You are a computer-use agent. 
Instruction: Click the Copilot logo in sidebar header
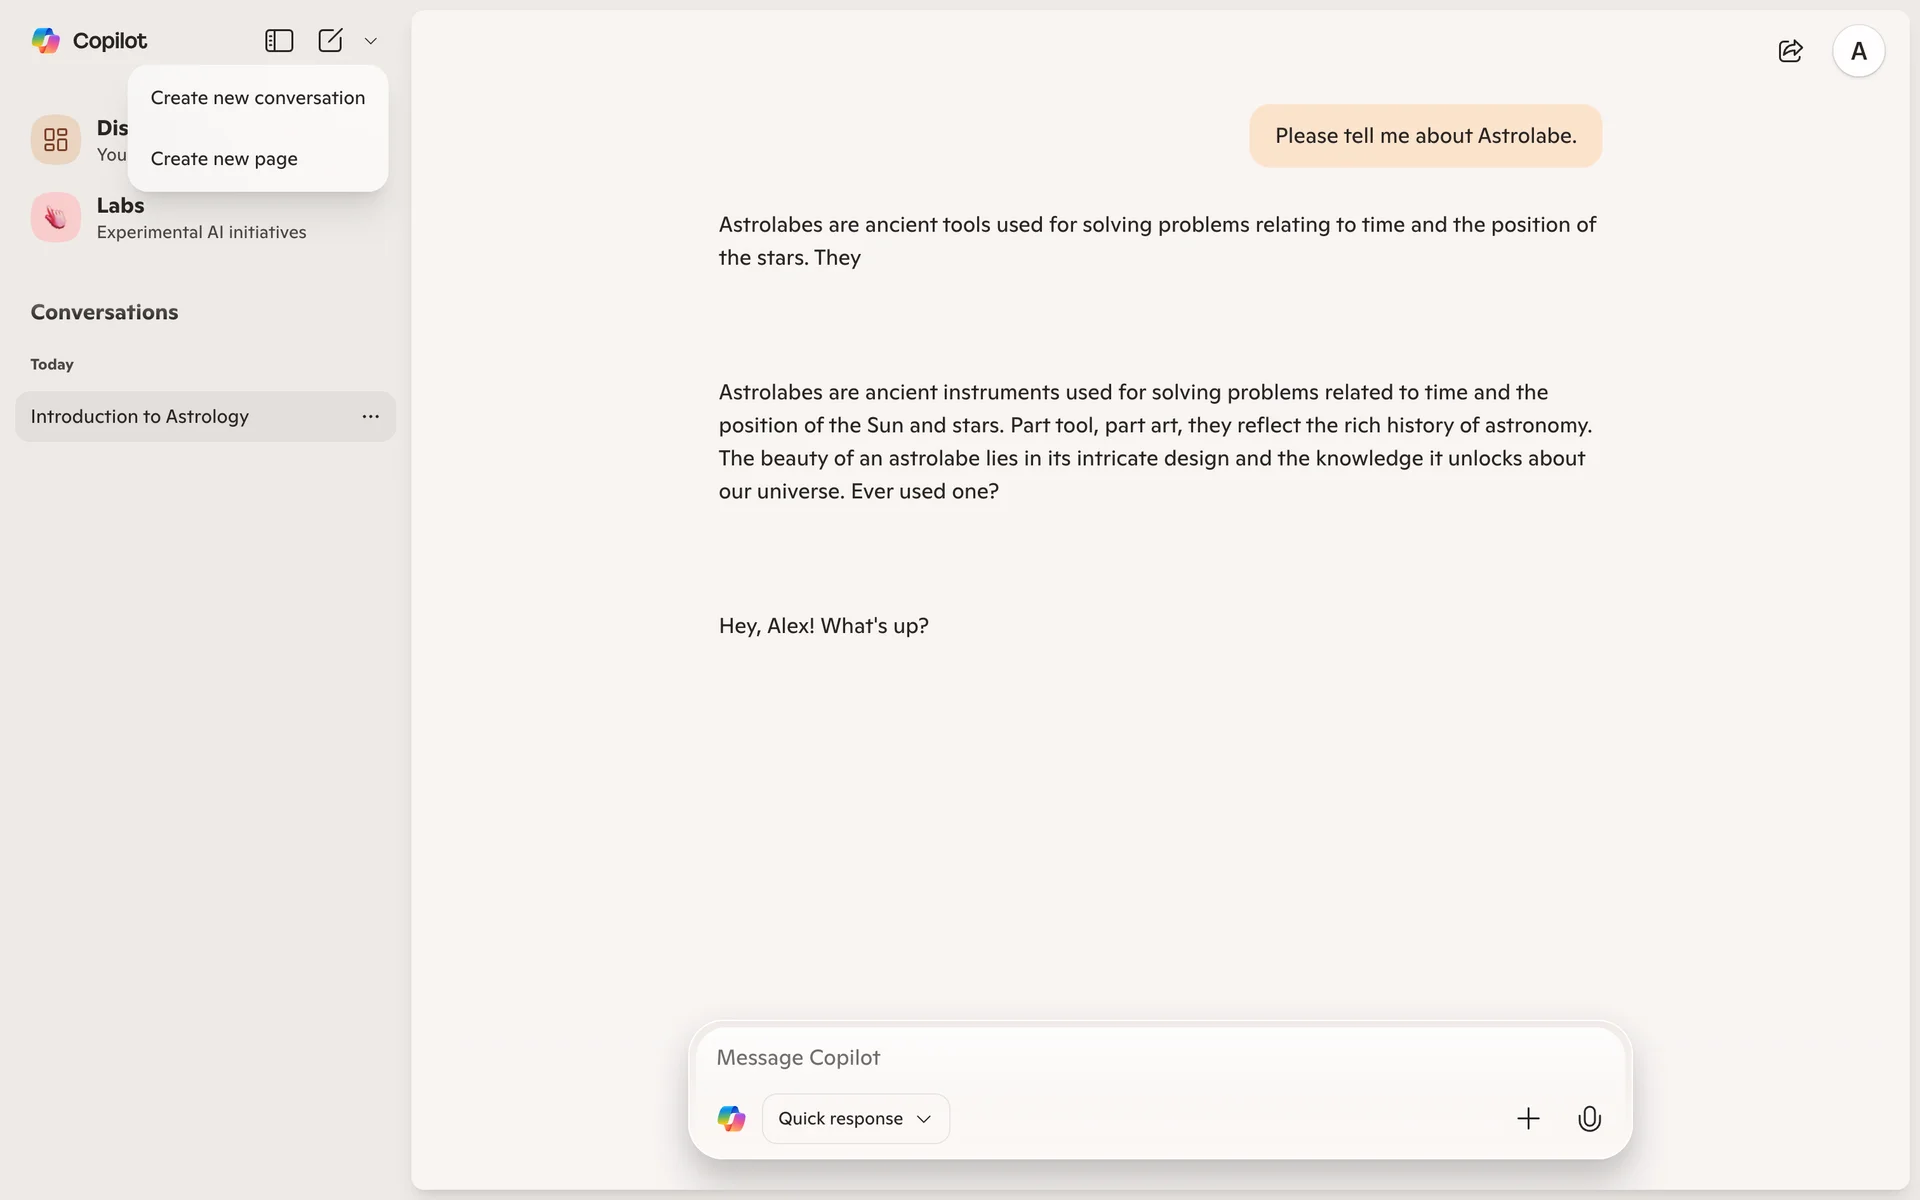[x=46, y=40]
